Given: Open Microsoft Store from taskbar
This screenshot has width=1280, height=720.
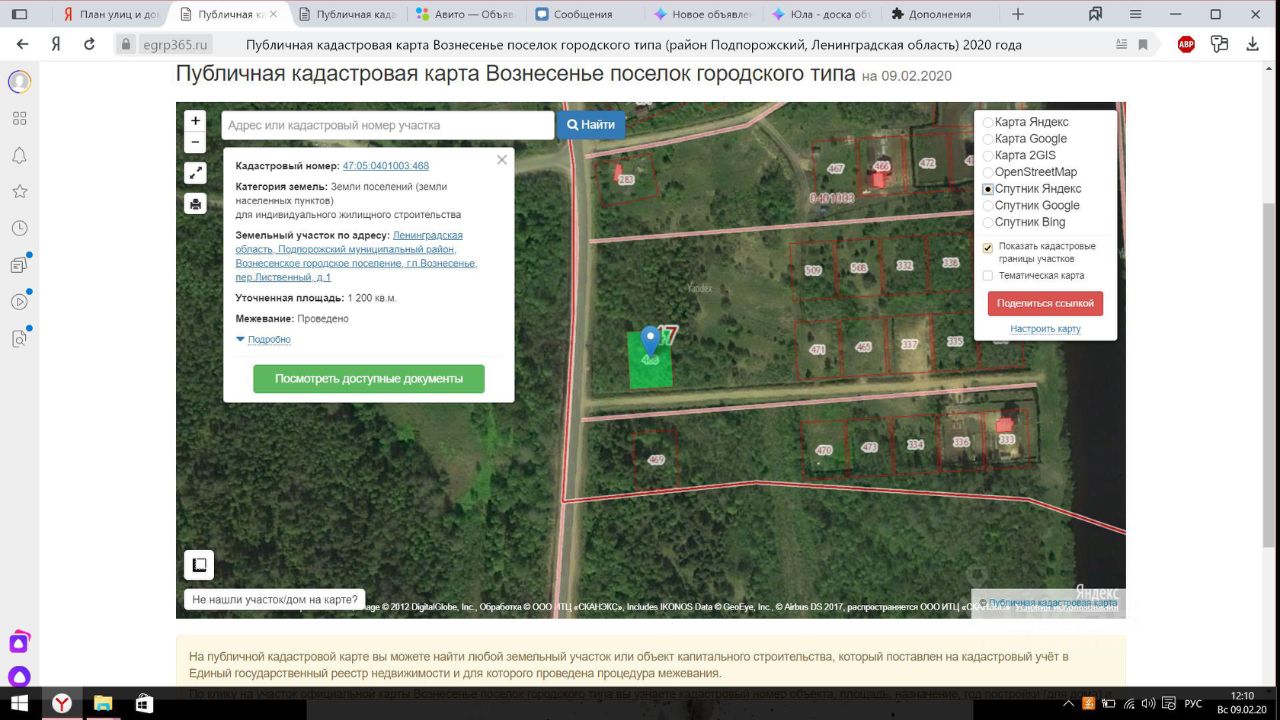Looking at the screenshot, I should [144, 704].
